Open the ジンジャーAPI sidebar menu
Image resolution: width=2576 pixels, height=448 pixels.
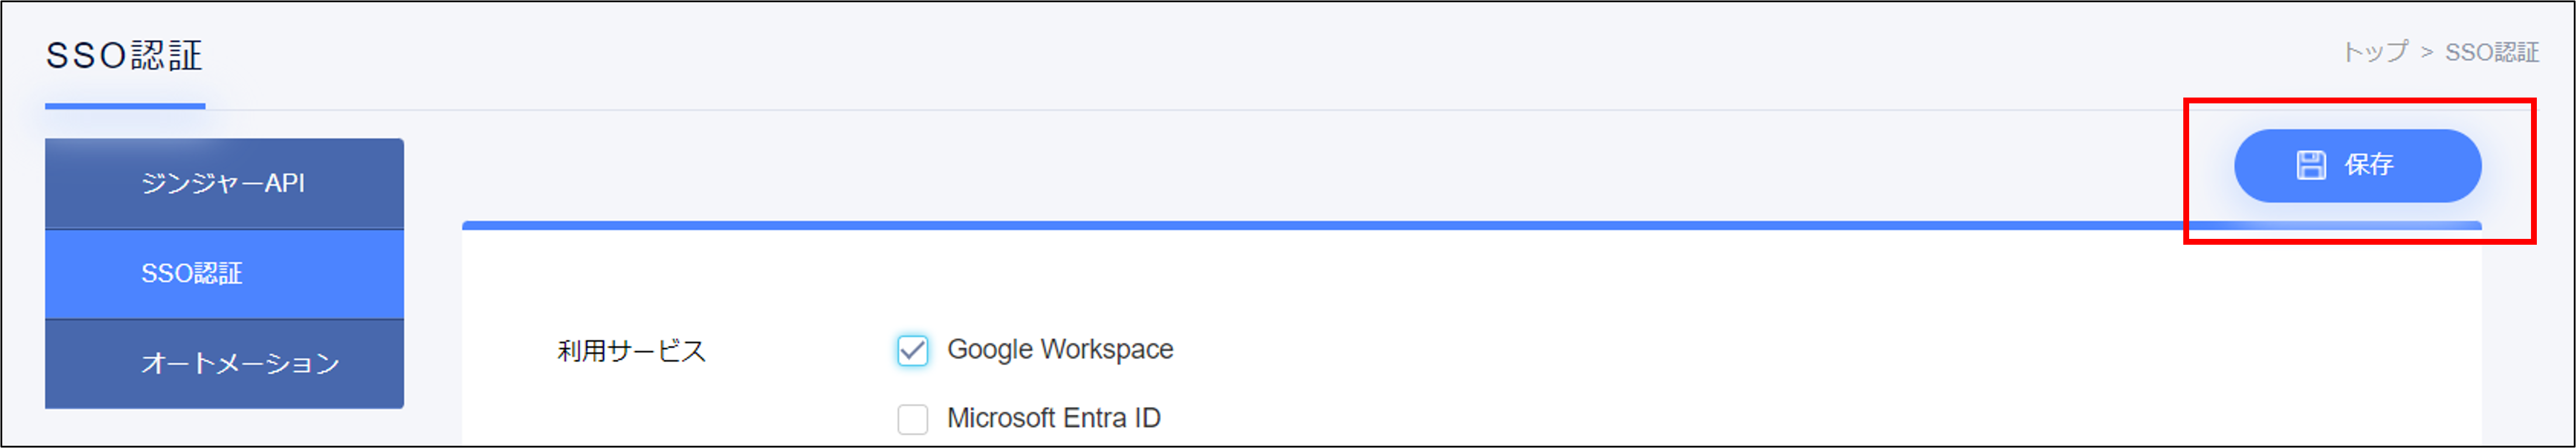click(x=224, y=184)
